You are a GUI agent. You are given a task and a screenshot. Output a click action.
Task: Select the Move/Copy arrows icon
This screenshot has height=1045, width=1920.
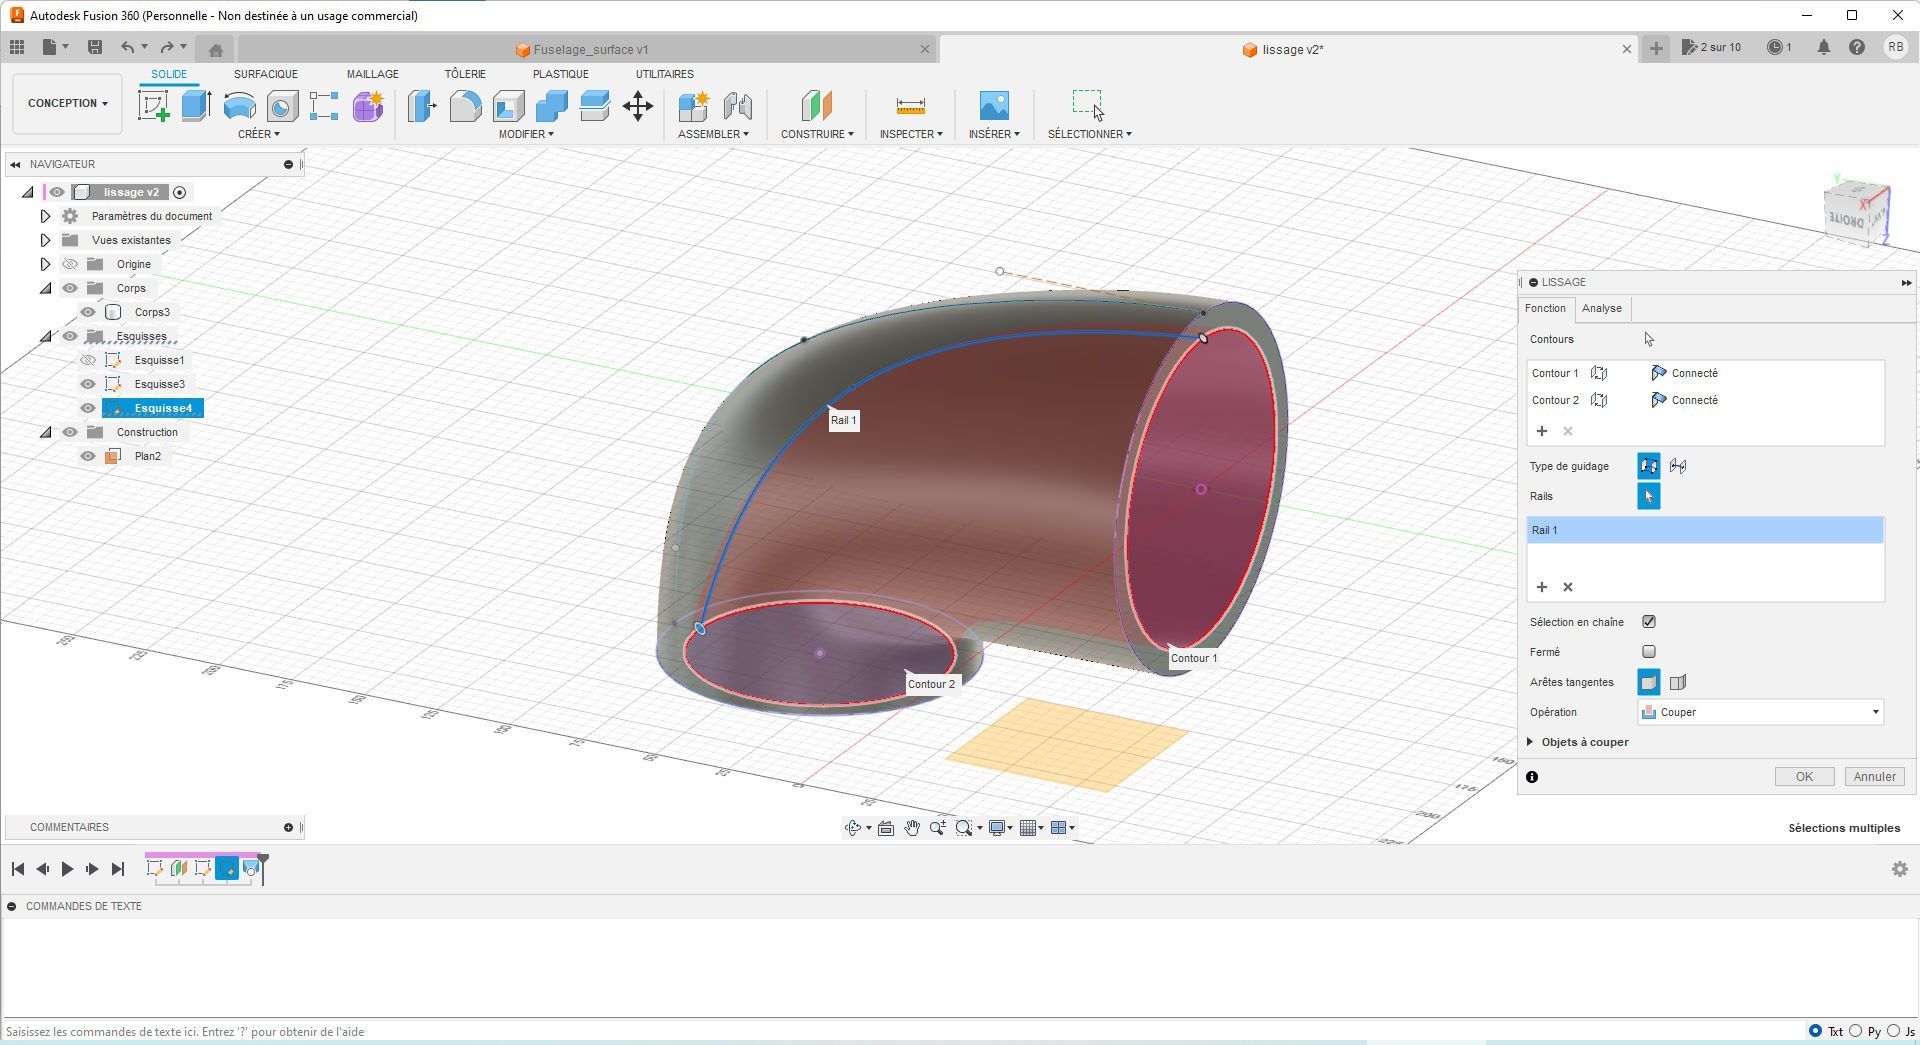[x=638, y=106]
